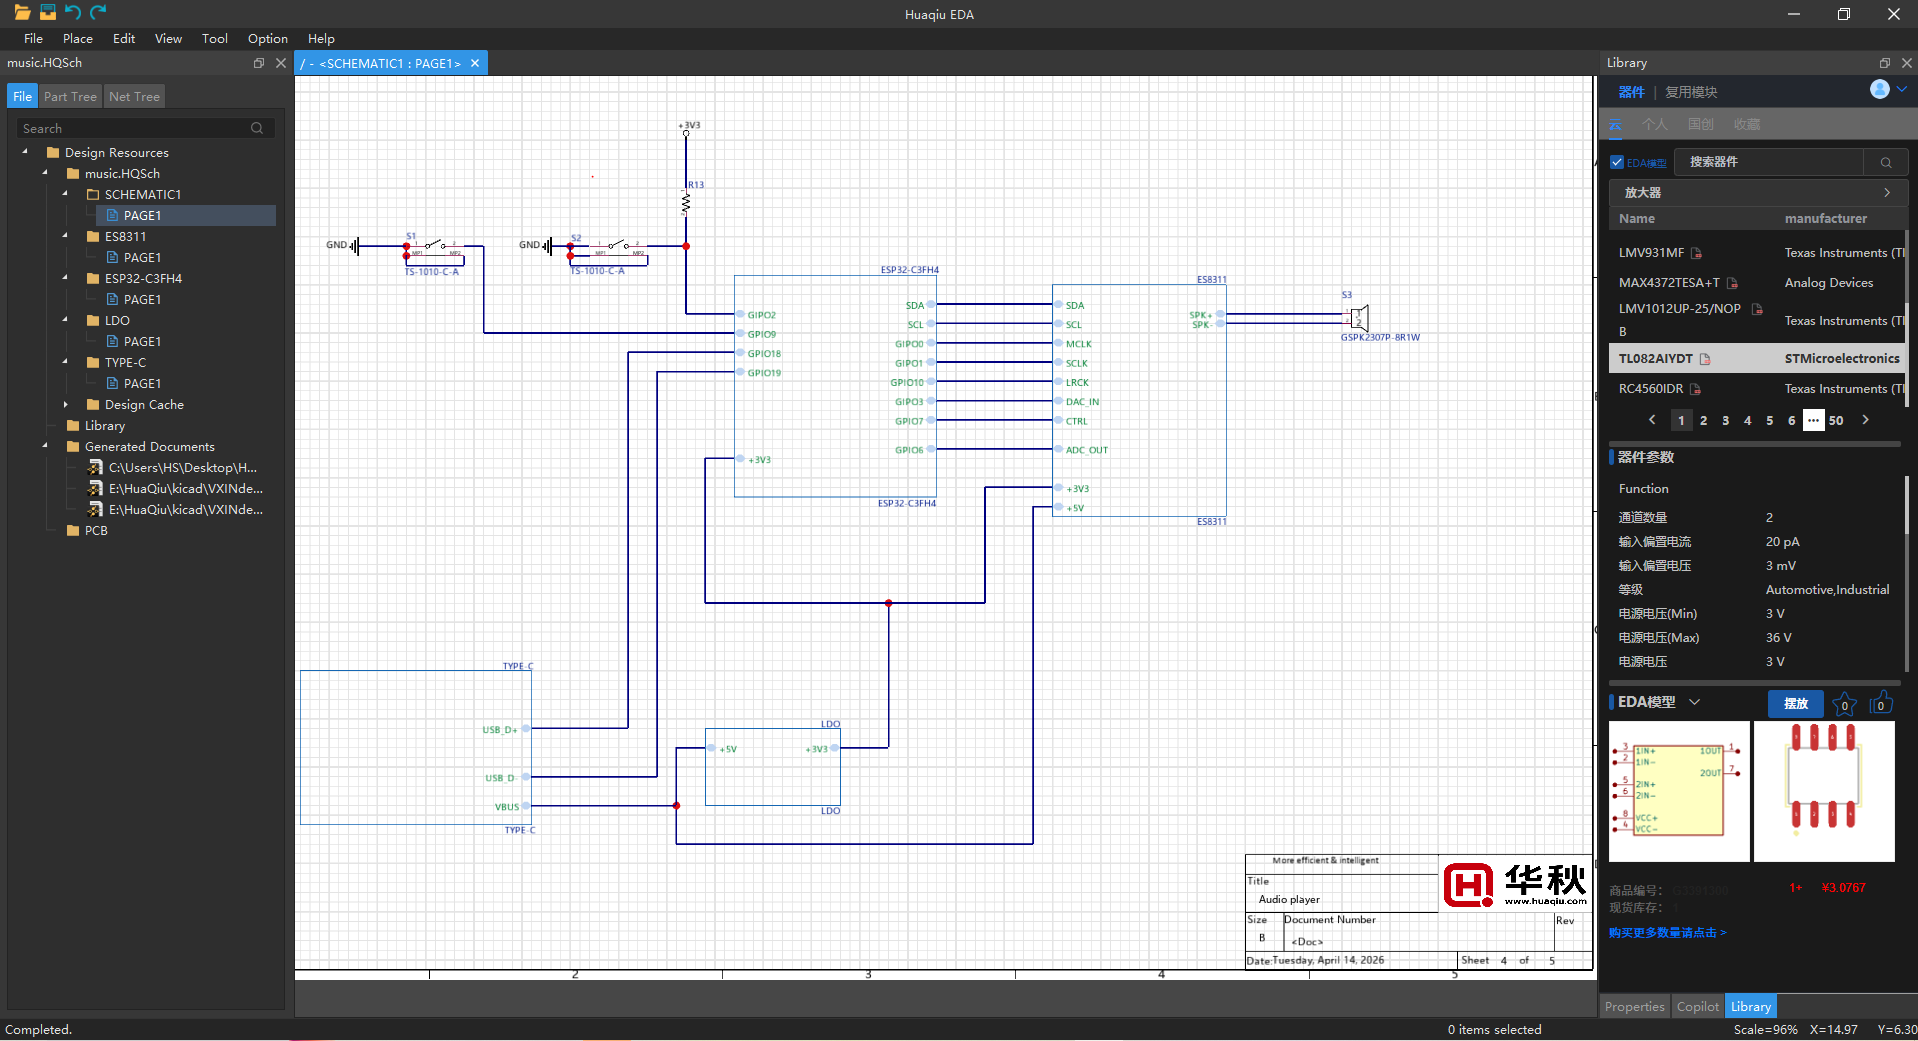The image size is (1918, 1041).
Task: Open the 放大器 category selector
Action: (1755, 192)
